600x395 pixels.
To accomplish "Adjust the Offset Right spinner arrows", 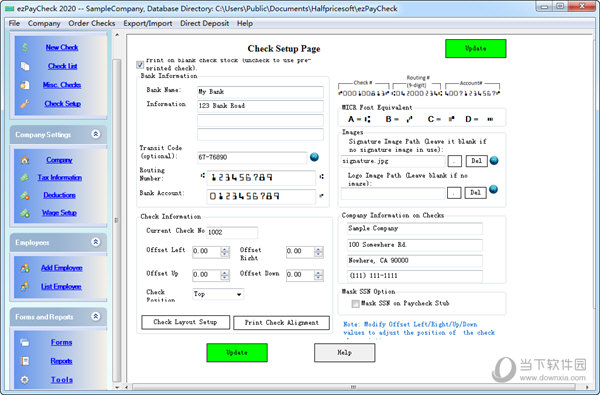I will [318, 251].
